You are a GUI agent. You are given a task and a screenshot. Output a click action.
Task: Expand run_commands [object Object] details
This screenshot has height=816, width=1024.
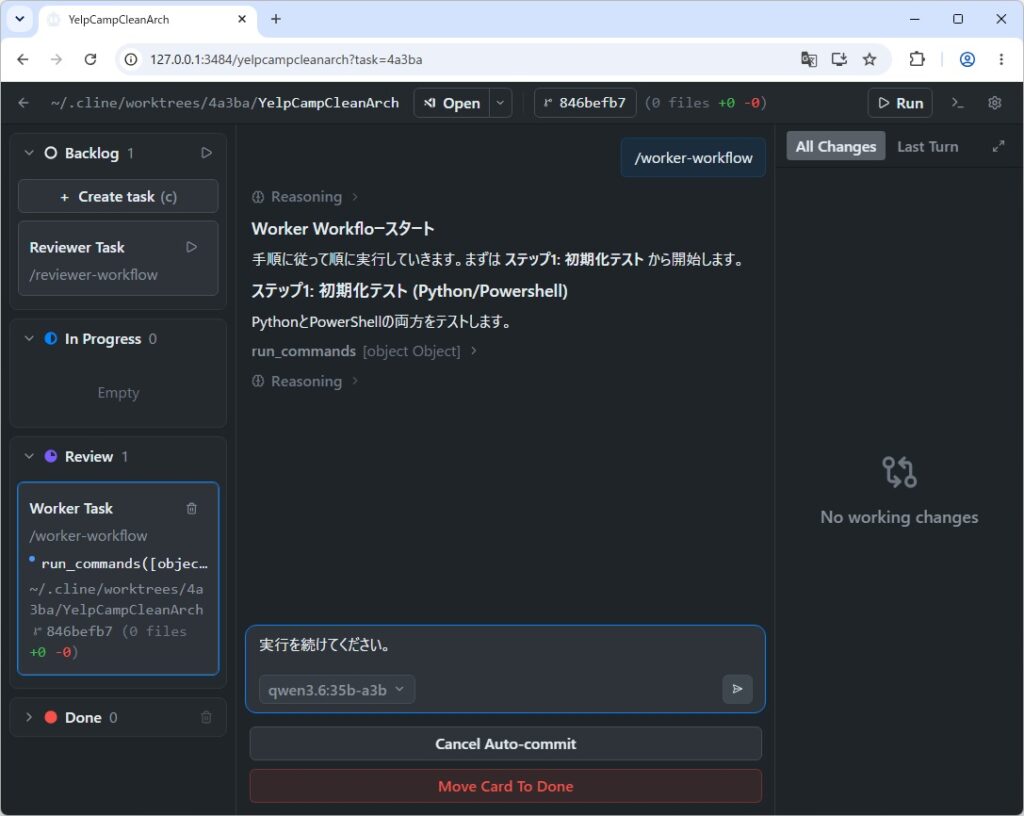[364, 351]
